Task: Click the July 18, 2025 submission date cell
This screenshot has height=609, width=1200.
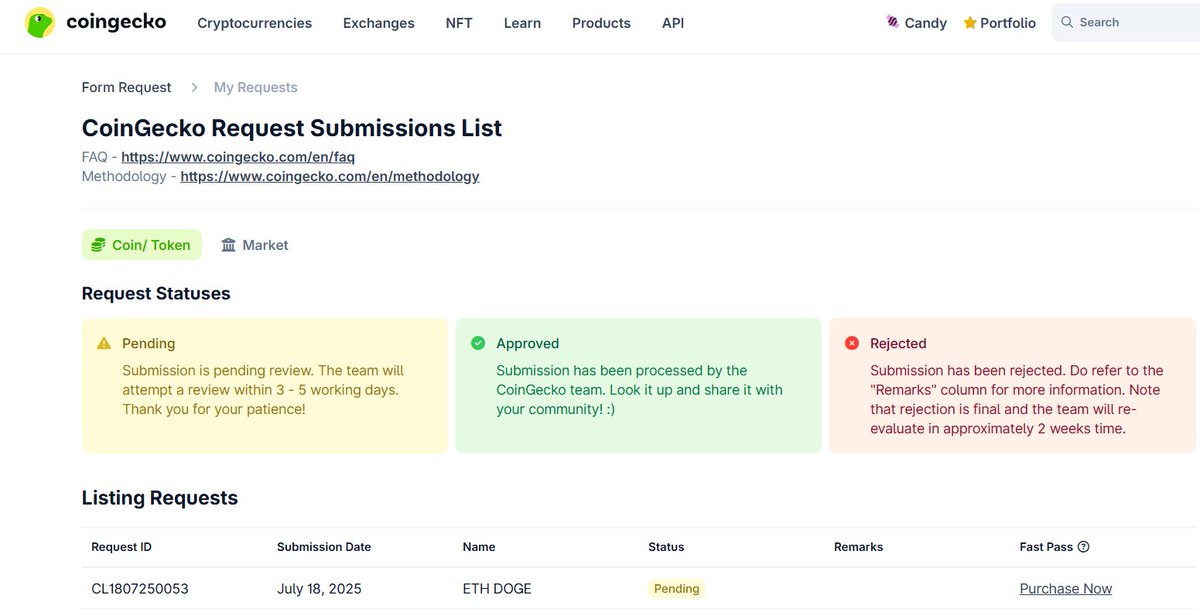Action: pyautogui.click(x=320, y=589)
